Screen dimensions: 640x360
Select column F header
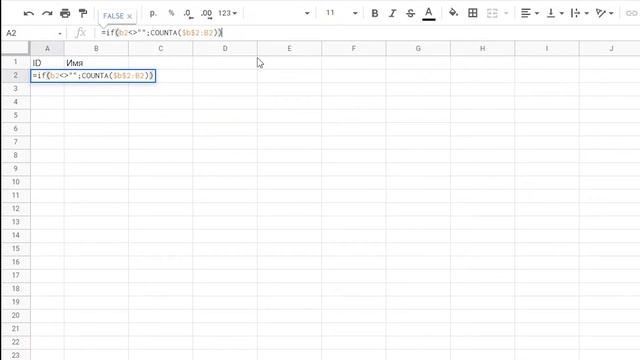[x=353, y=49]
